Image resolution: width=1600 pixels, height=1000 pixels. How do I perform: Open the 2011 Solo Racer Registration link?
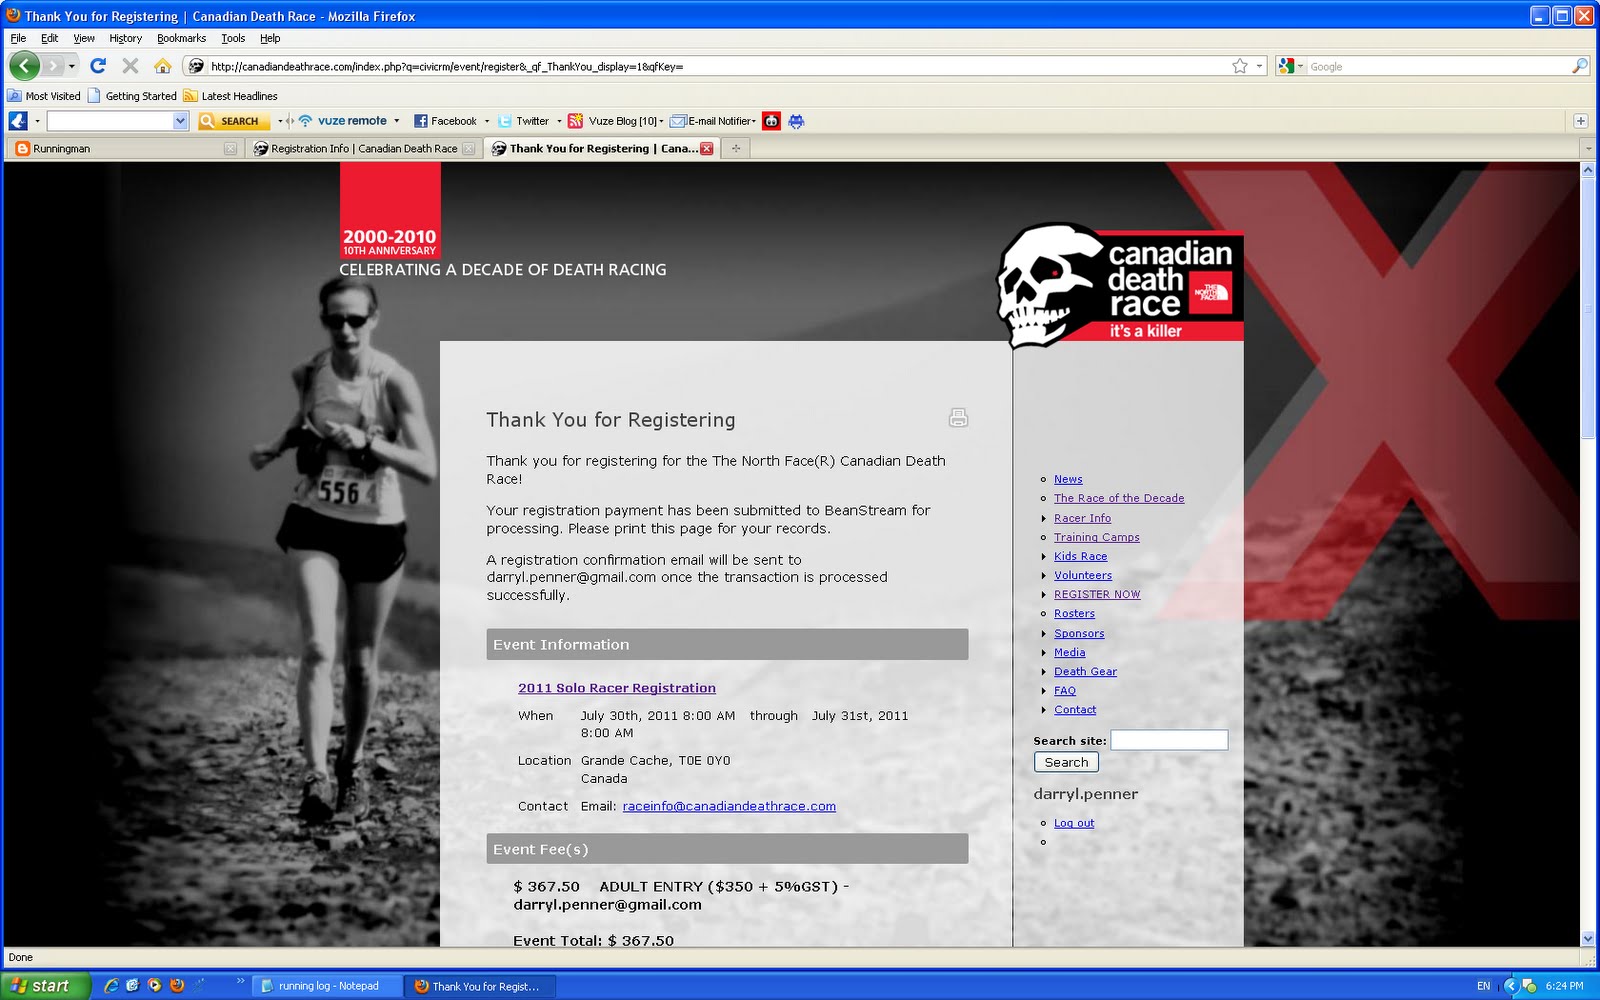click(x=616, y=688)
